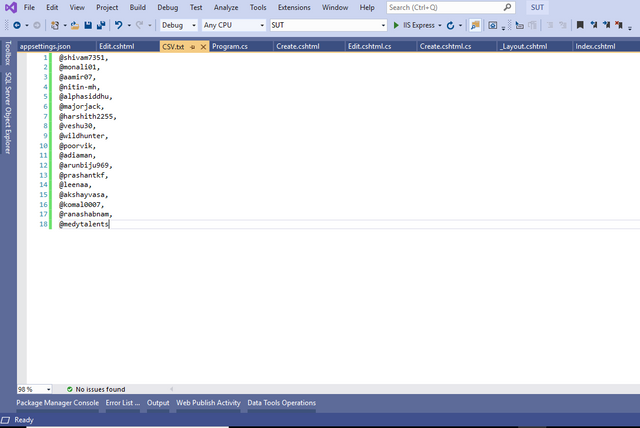Click the Navigate Forward arrow icon
The image size is (640, 428).
pos(37,25)
